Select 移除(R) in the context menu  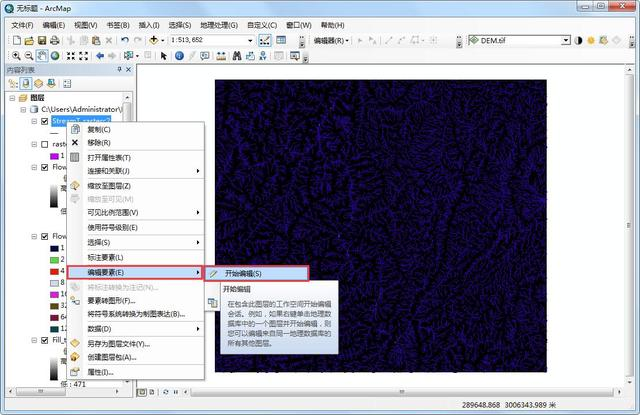click(136, 143)
